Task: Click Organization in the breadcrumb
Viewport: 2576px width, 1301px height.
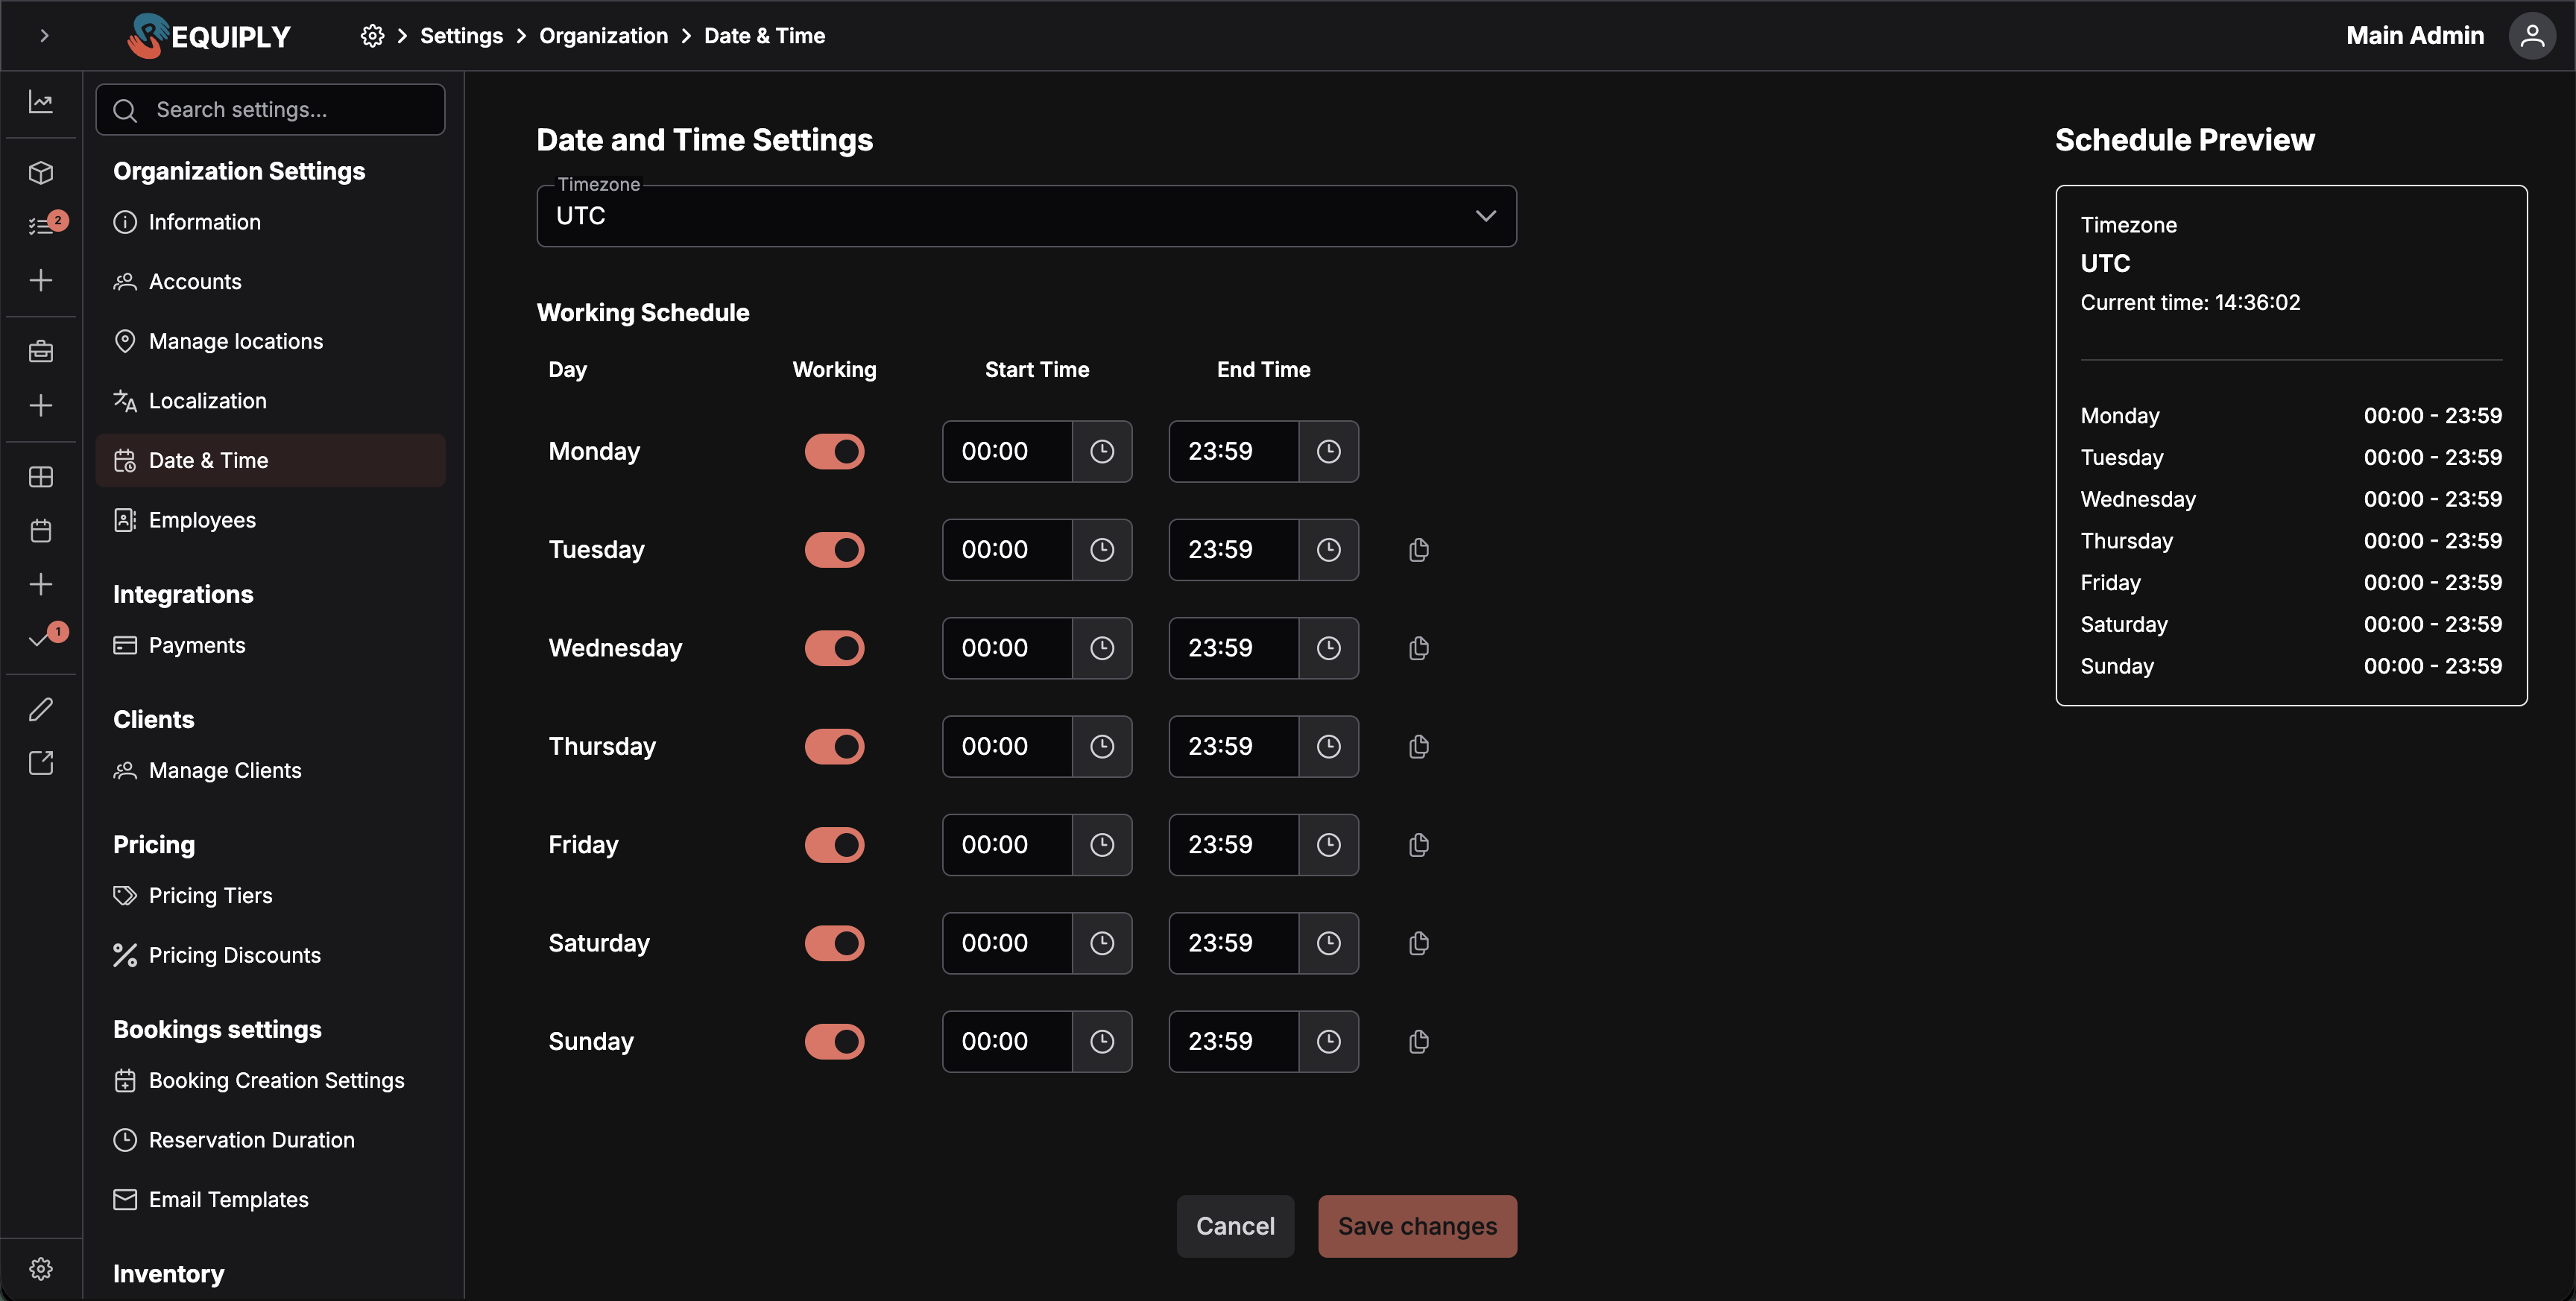Action: pyautogui.click(x=603, y=36)
